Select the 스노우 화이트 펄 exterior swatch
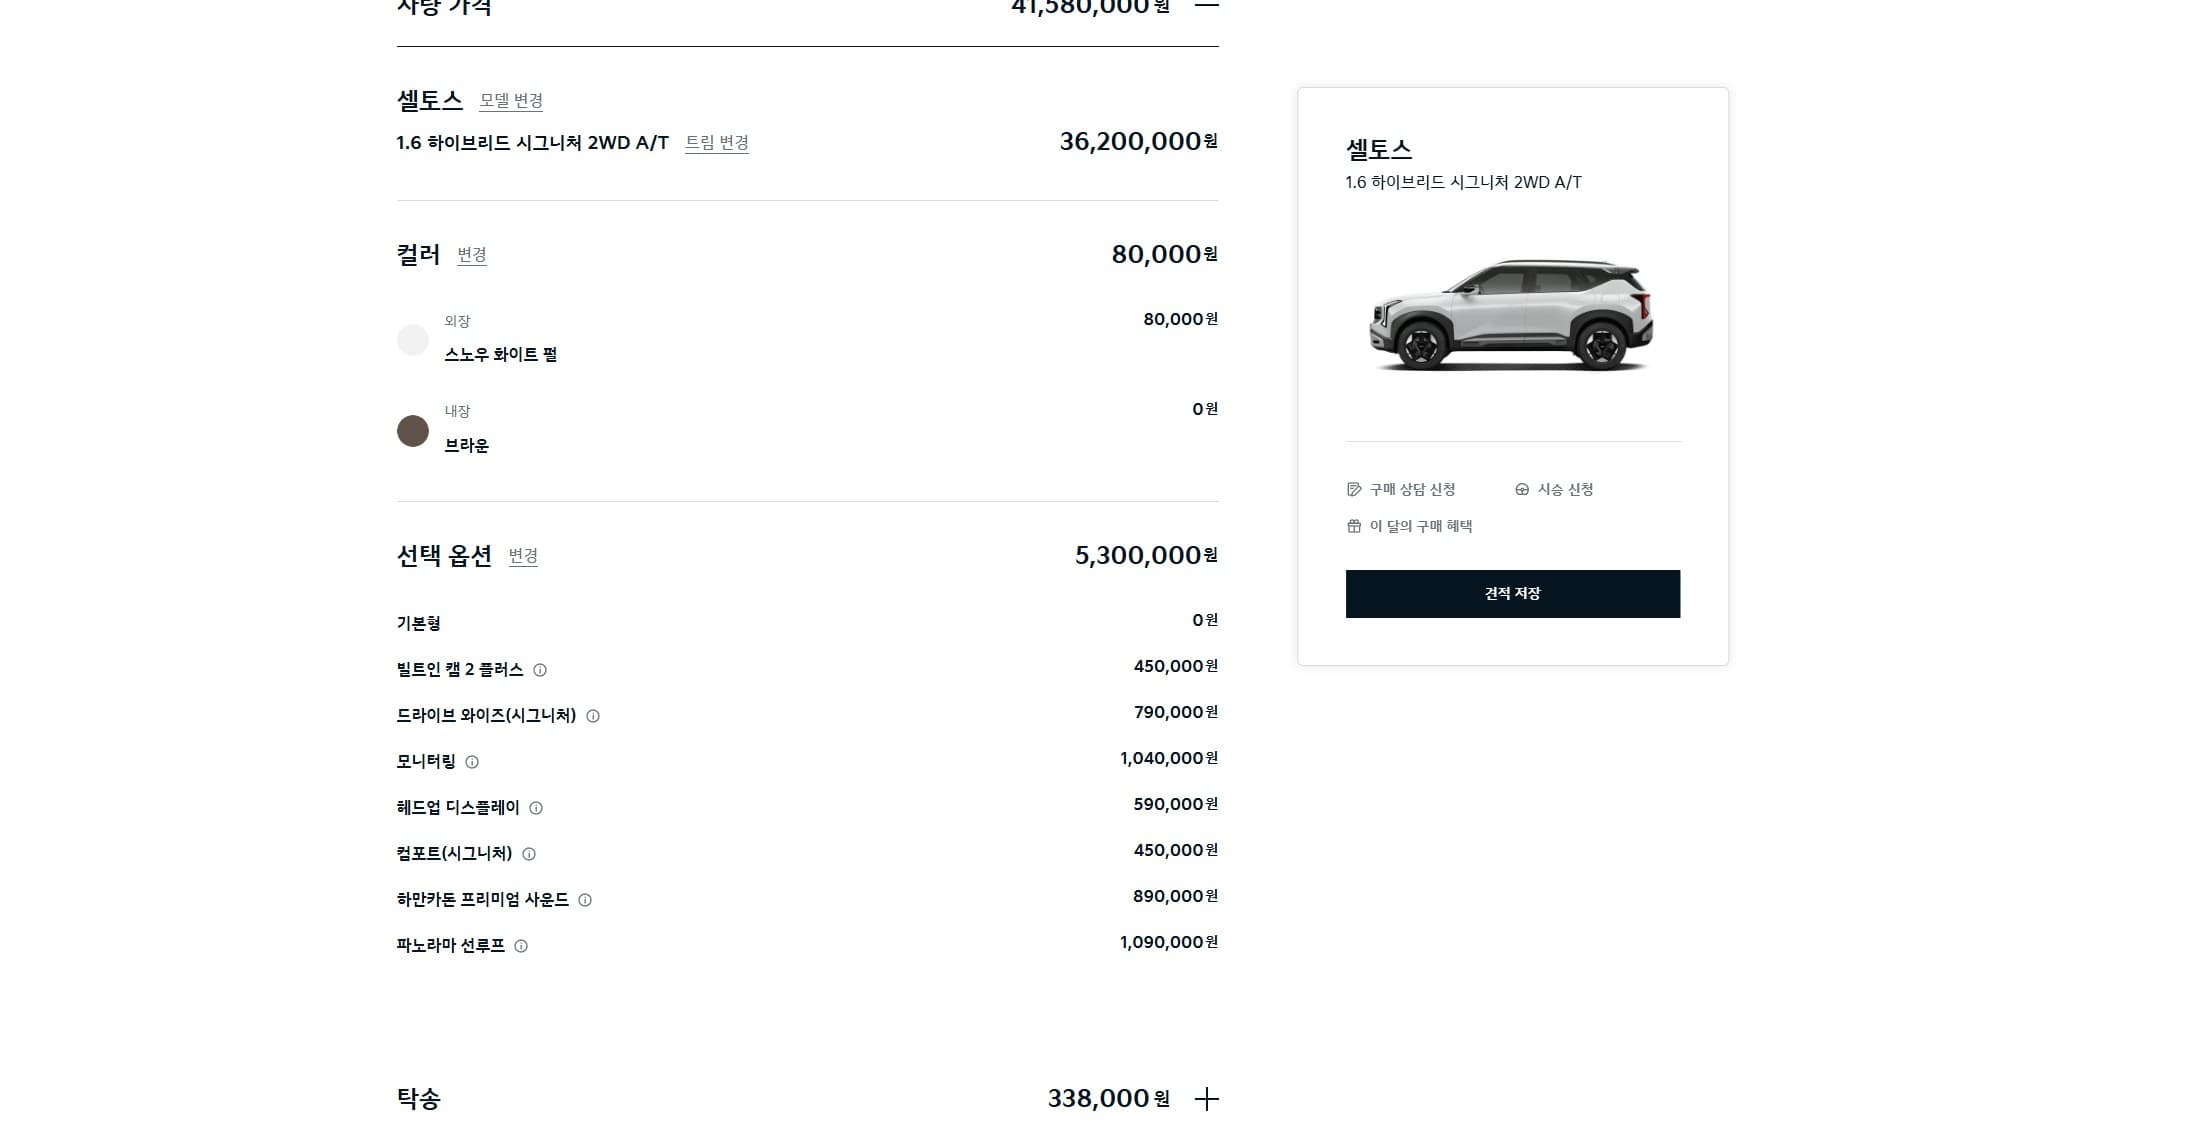 pos(413,340)
